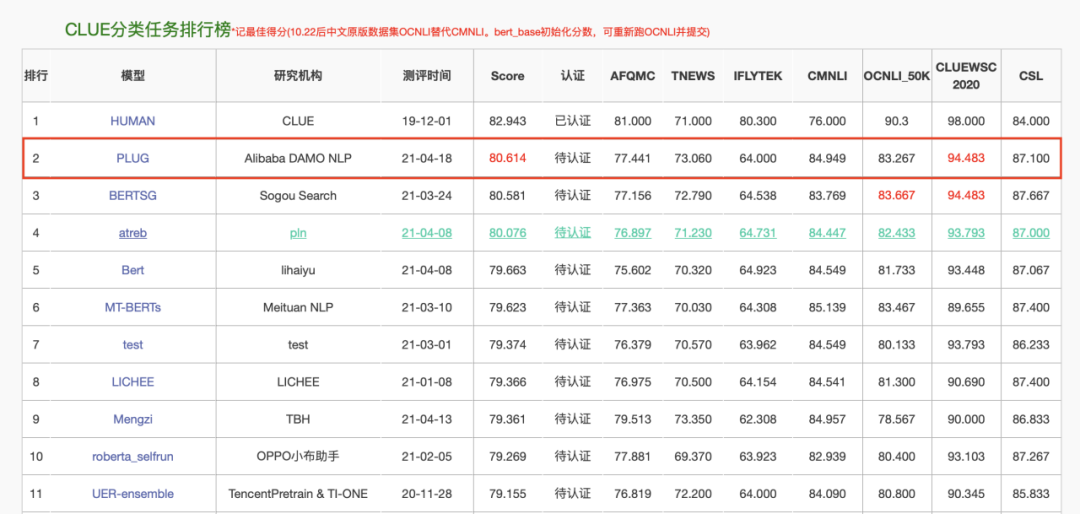Select the Meituan NLP cell
The width and height of the screenshot is (1080, 514).
coord(298,307)
